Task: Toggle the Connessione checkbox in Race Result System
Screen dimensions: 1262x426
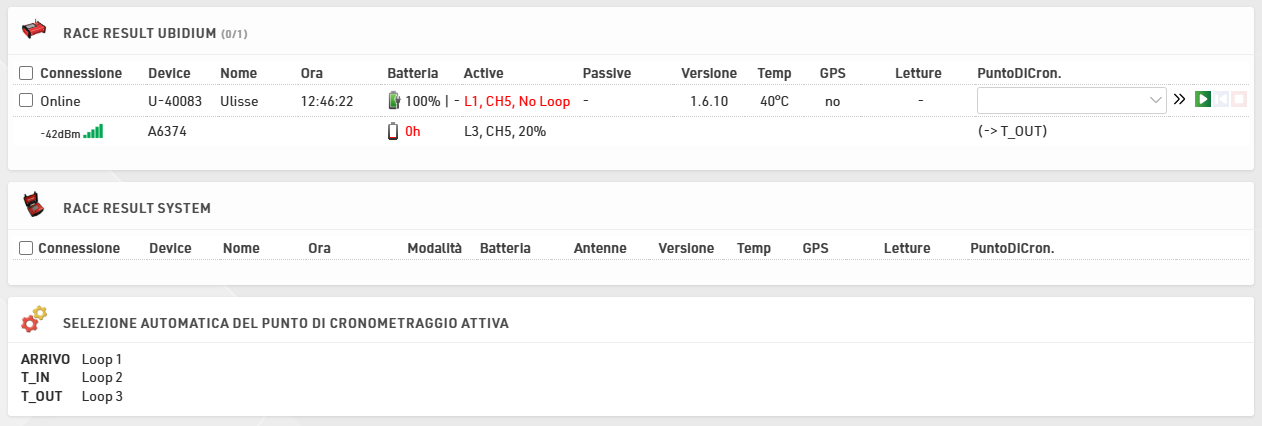Action: click(26, 248)
